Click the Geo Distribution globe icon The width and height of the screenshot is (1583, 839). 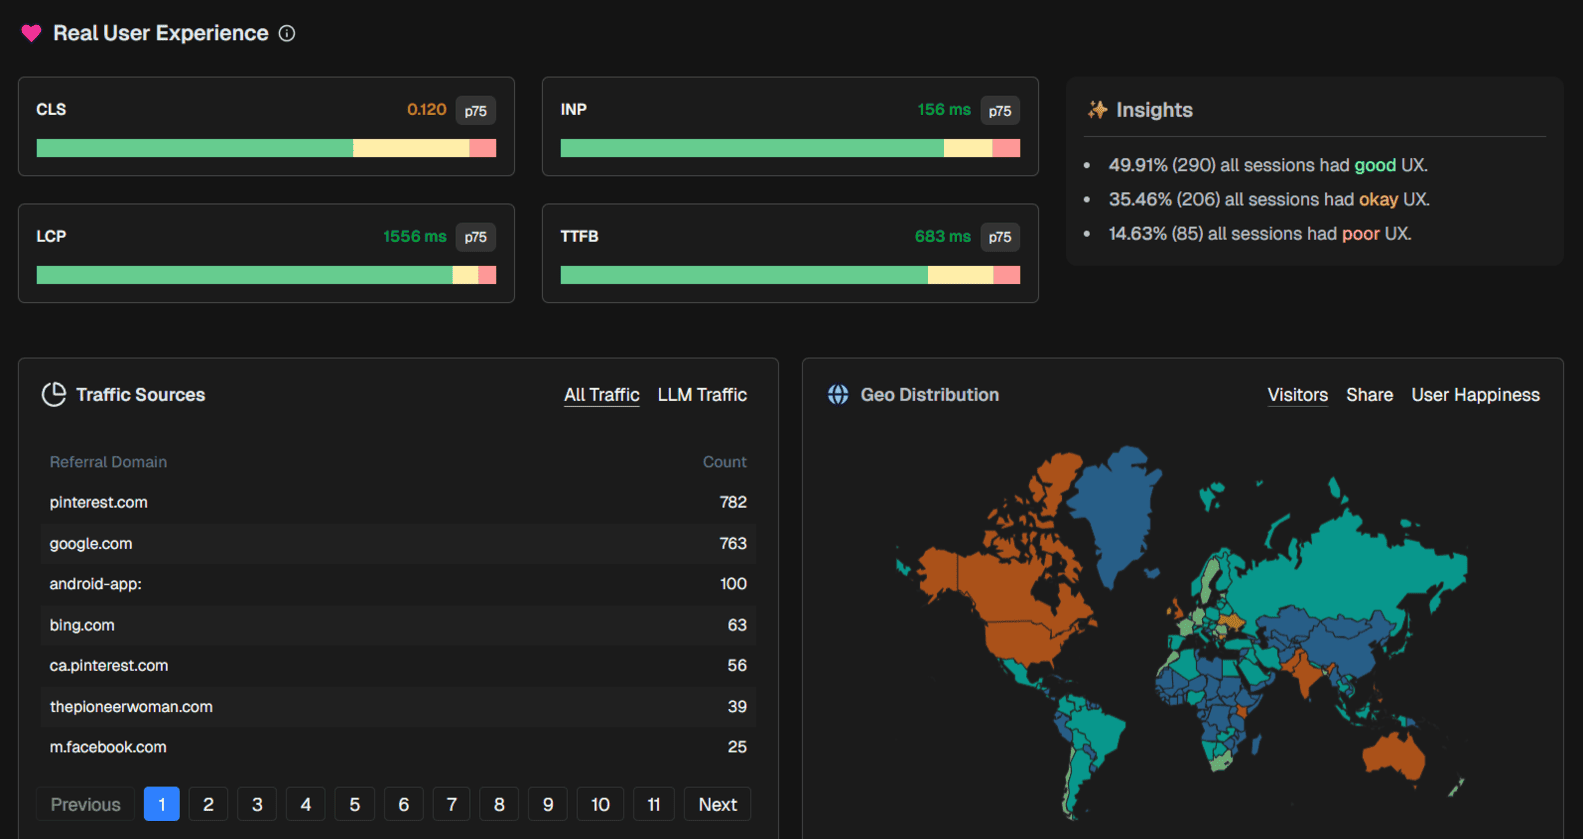[838, 395]
